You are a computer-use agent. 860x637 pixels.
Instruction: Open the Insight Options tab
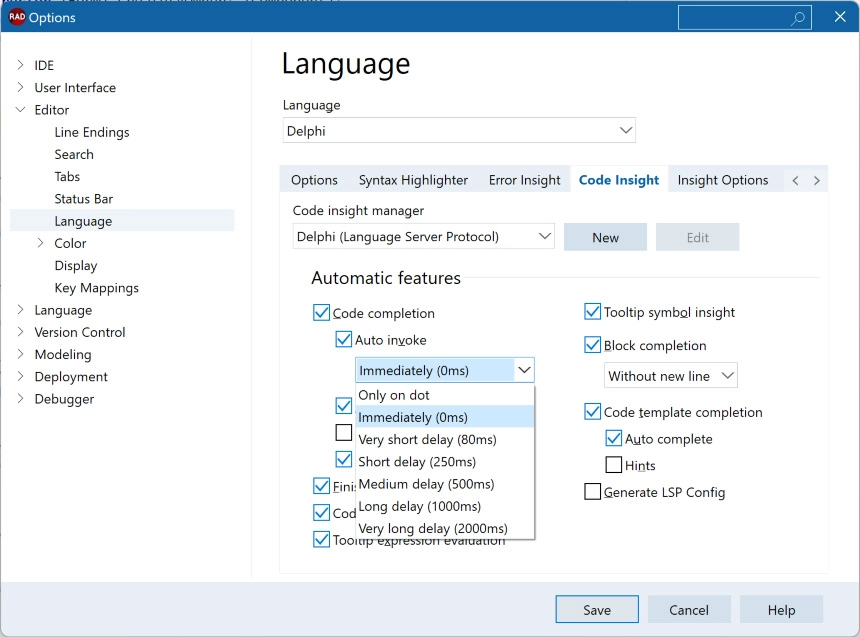pos(722,180)
